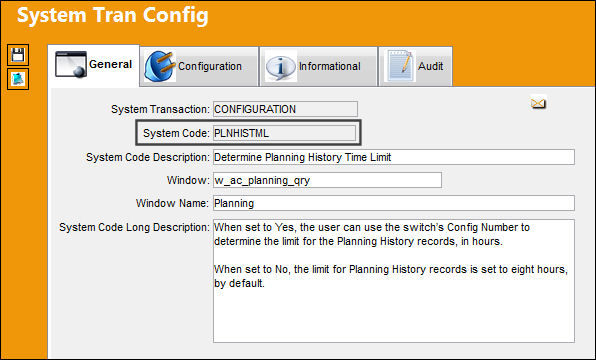Click the System Code field PLNHISTML
The height and width of the screenshot is (360, 596).
pyautogui.click(x=284, y=133)
